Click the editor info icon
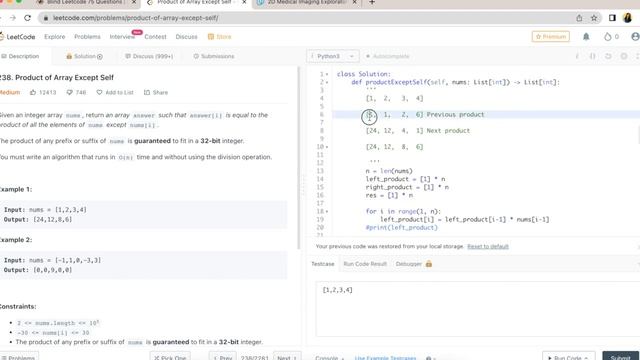 (577, 56)
